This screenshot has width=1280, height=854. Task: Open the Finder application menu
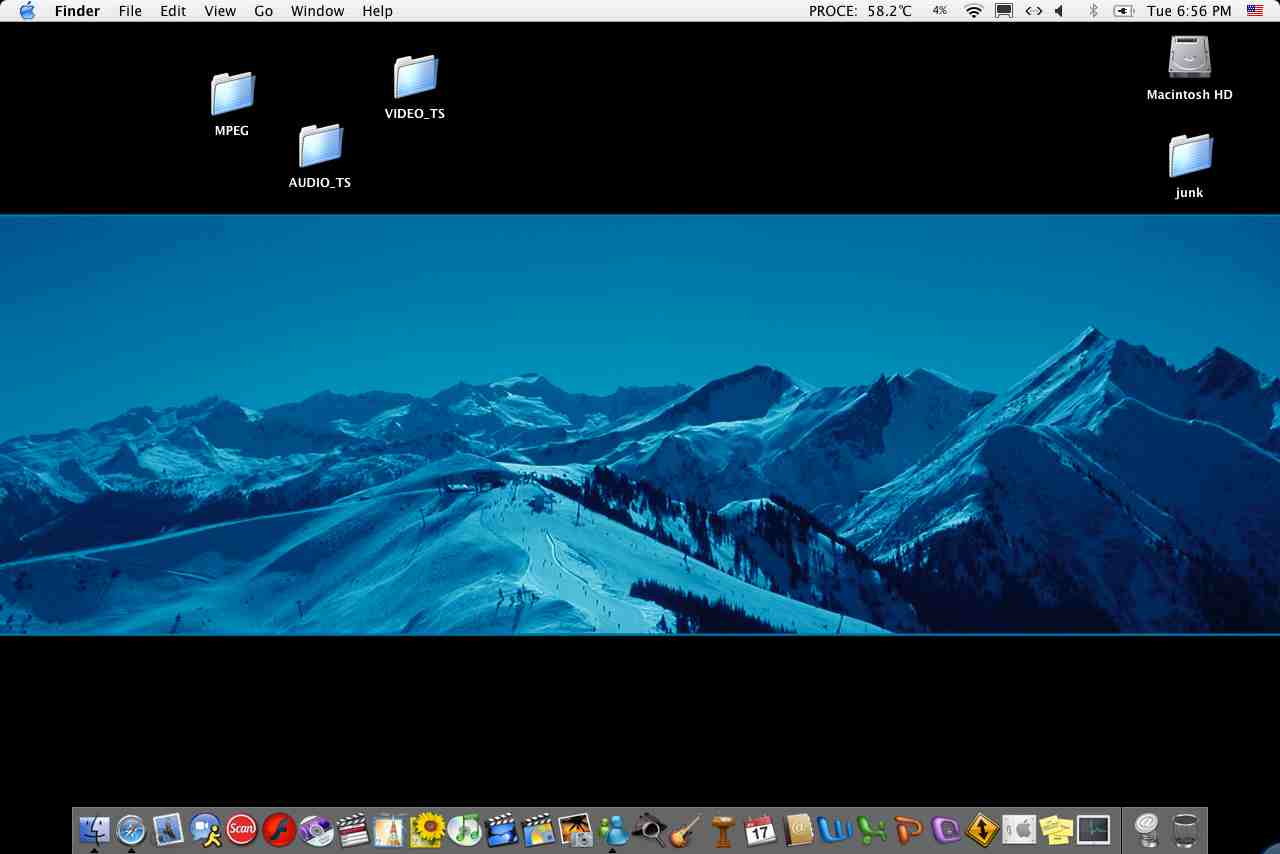click(x=77, y=11)
